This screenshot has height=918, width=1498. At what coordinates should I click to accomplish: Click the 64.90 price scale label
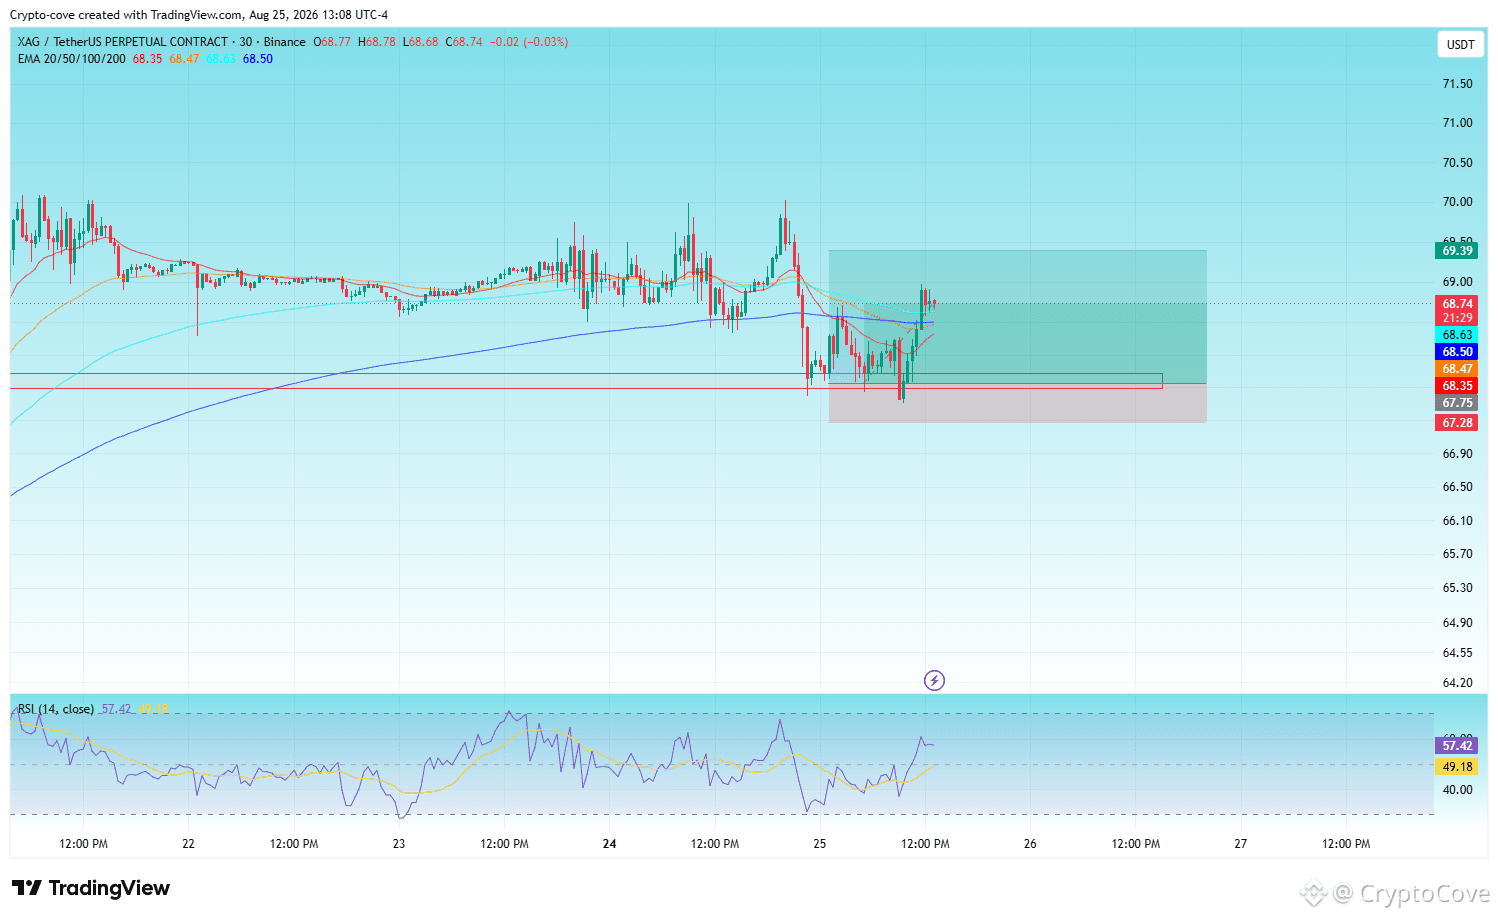pyautogui.click(x=1457, y=623)
